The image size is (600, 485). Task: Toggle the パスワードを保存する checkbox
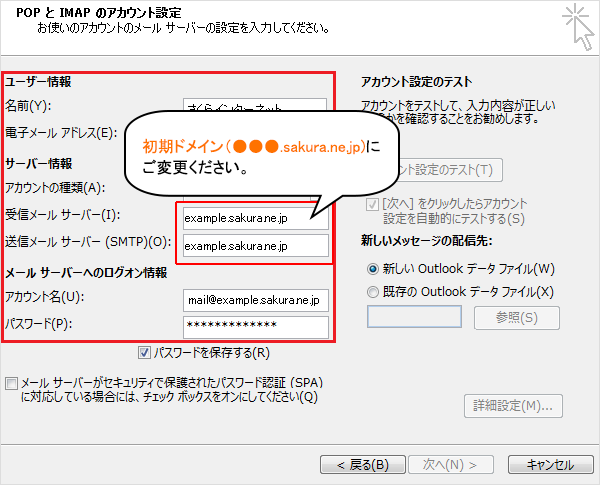pos(146,352)
